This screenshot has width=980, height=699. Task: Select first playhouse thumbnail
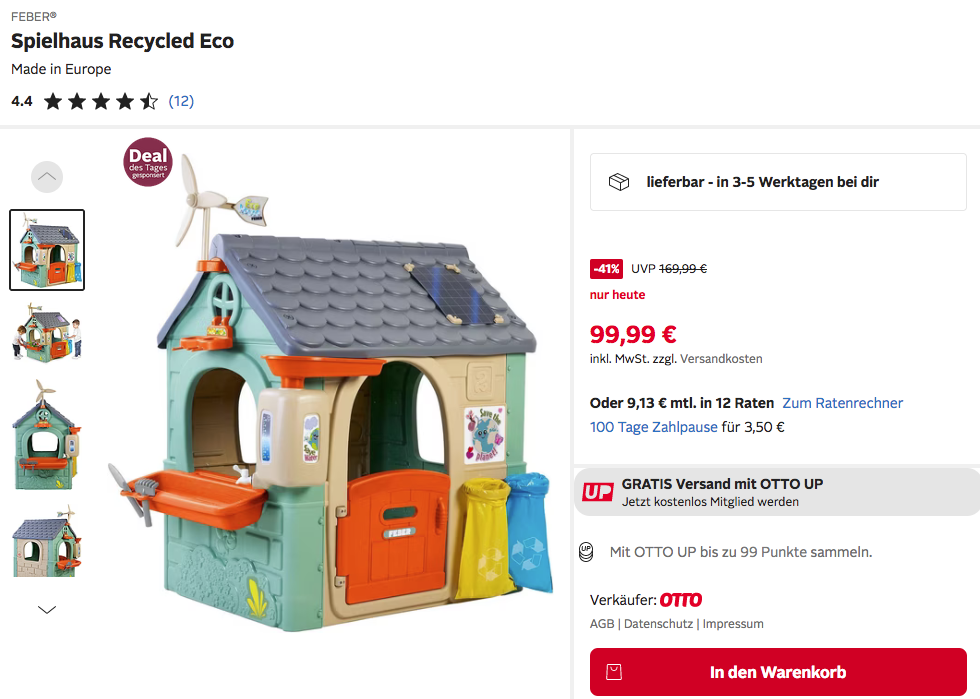[x=47, y=250]
